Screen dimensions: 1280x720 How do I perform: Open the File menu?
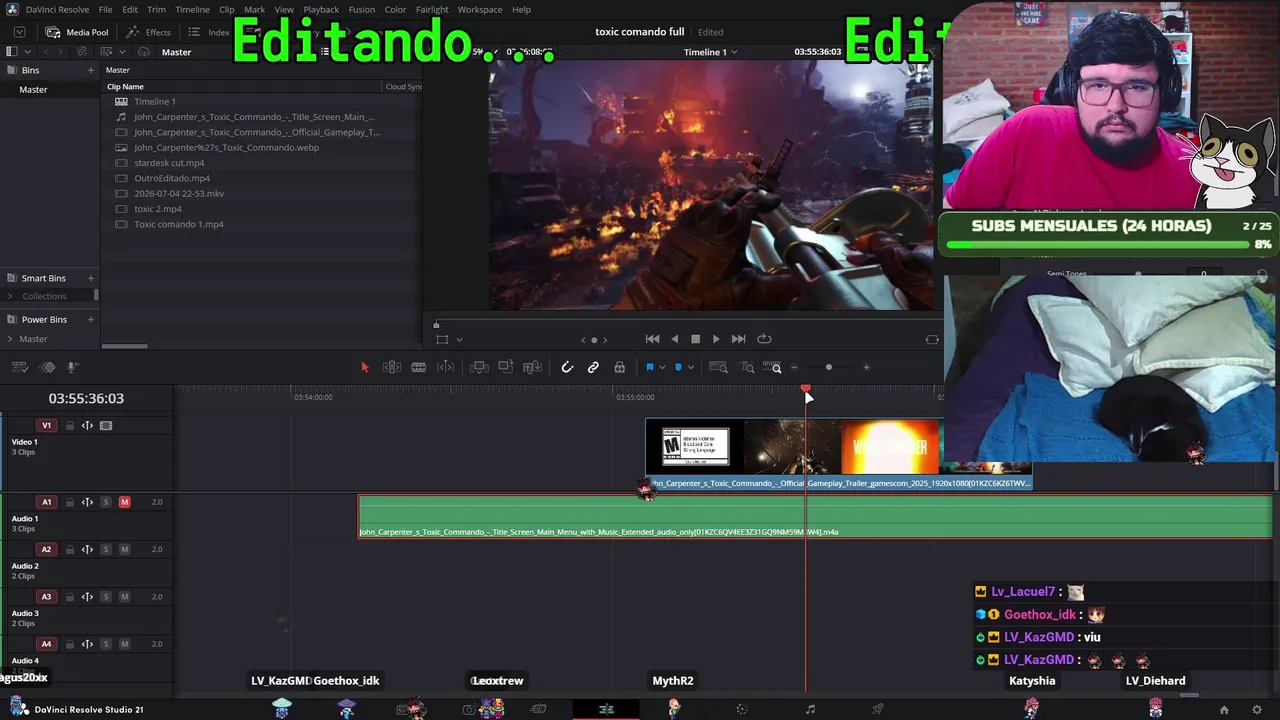coord(105,9)
